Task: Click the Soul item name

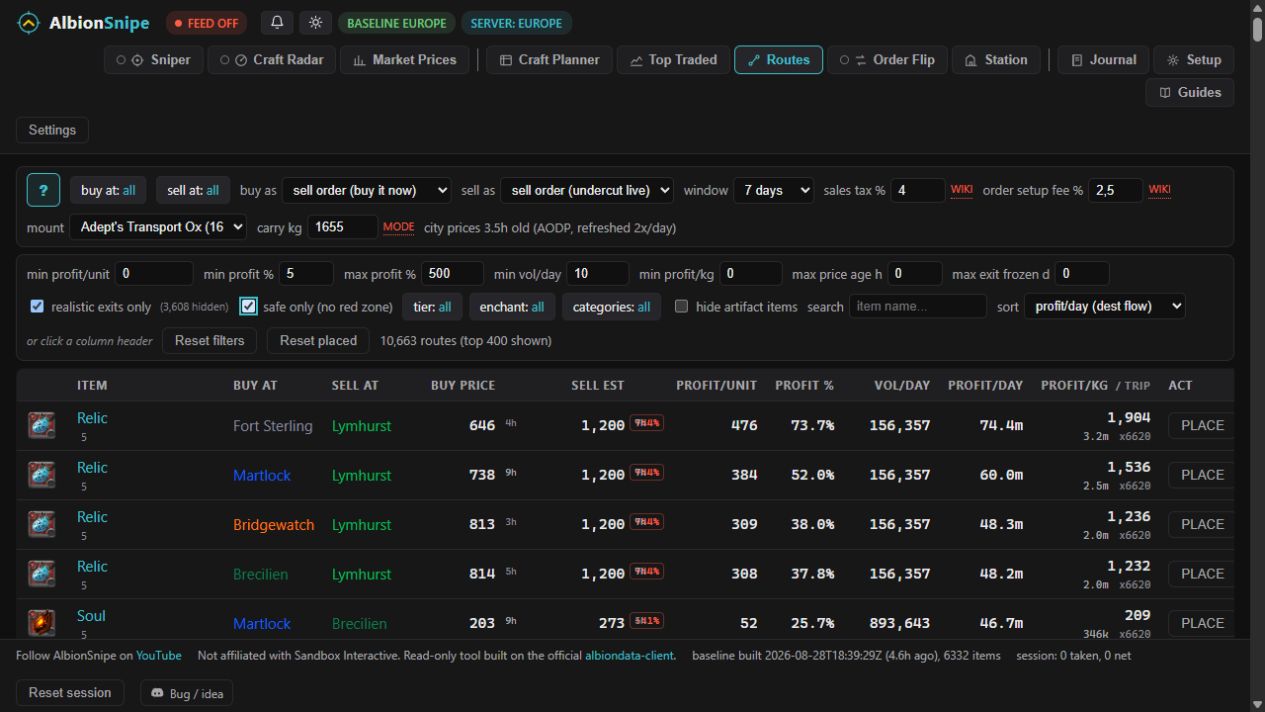Action: click(x=91, y=616)
